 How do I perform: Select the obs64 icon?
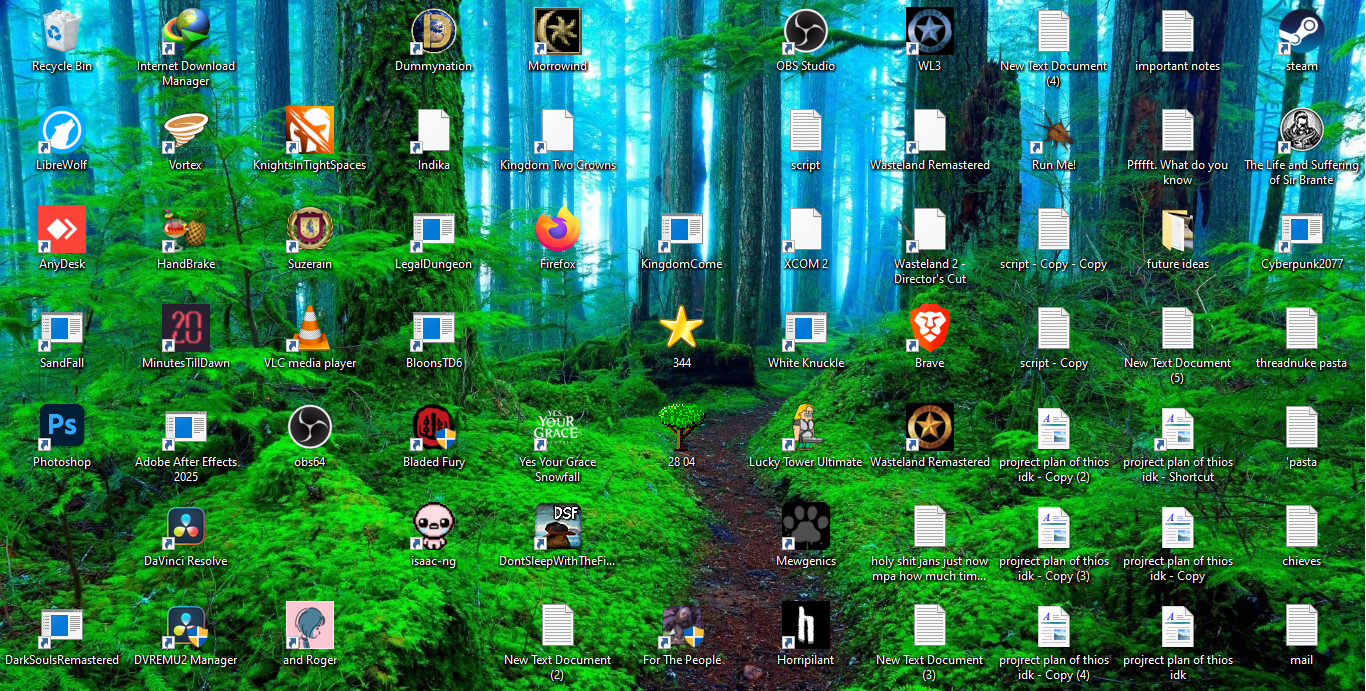coord(310,427)
